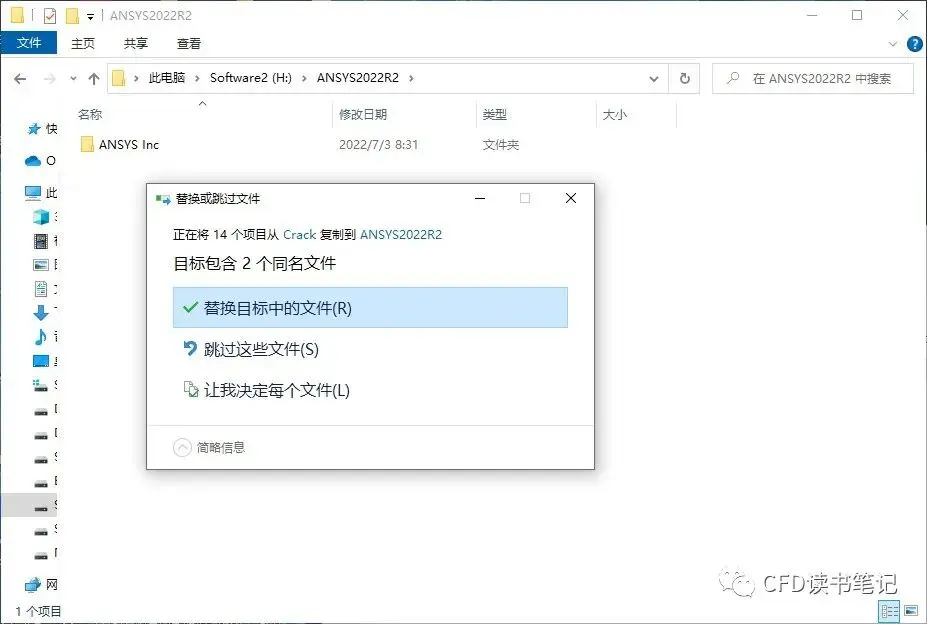Open Desktop icon in sidebar
This screenshot has height=624, width=927.
click(x=41, y=361)
